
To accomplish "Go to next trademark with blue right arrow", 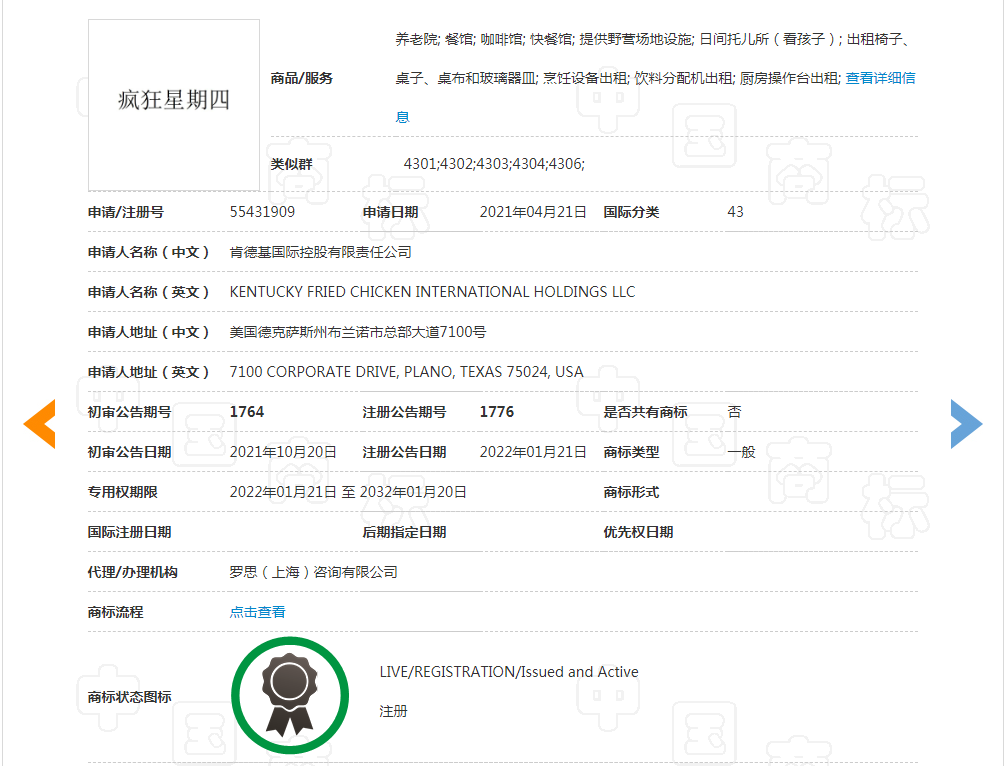I will click(966, 424).
